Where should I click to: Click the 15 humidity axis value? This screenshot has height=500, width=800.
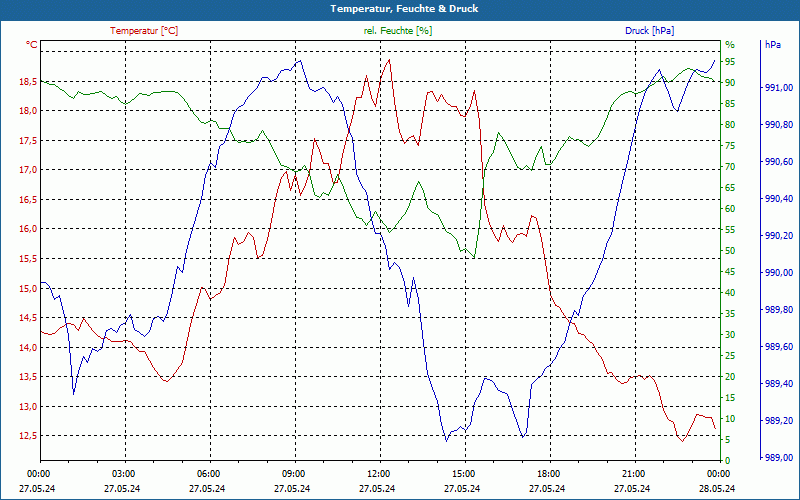(x=730, y=397)
